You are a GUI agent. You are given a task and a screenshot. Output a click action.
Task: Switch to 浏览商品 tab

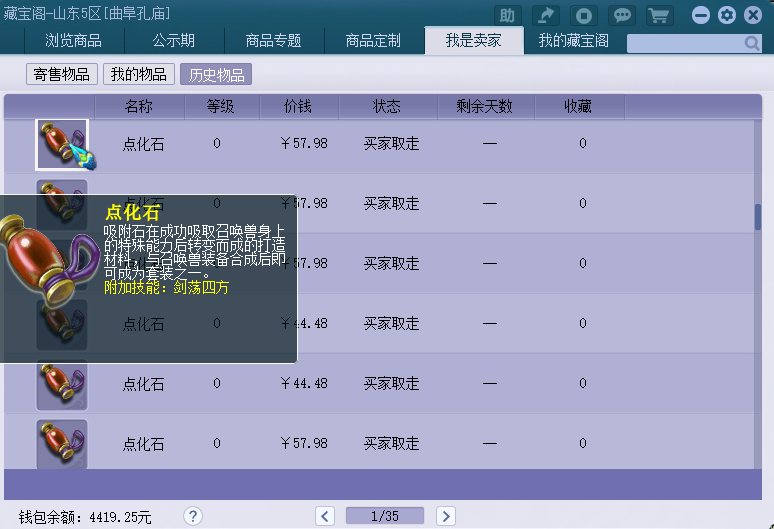73,41
